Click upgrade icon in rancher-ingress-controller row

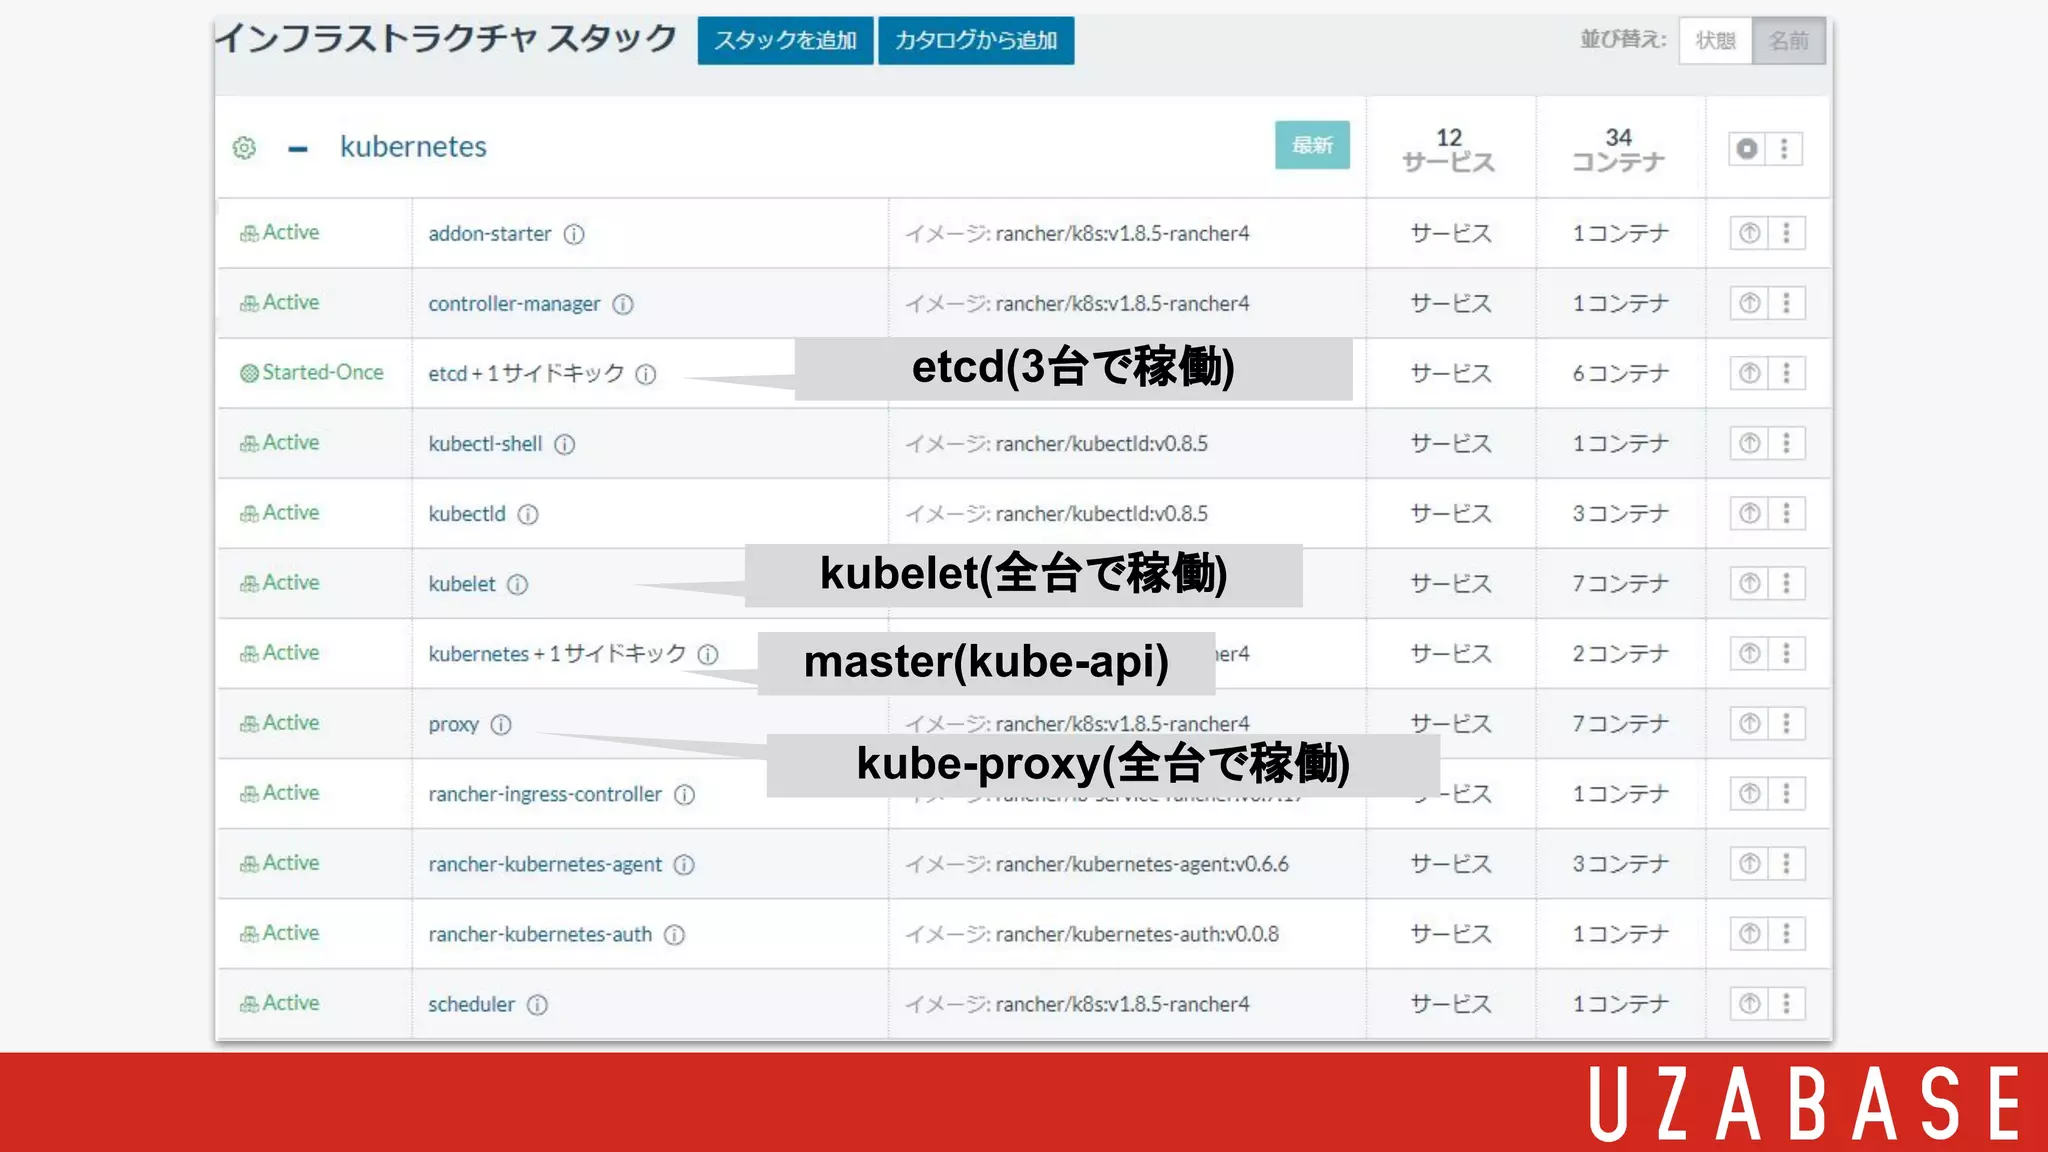[x=1749, y=793]
